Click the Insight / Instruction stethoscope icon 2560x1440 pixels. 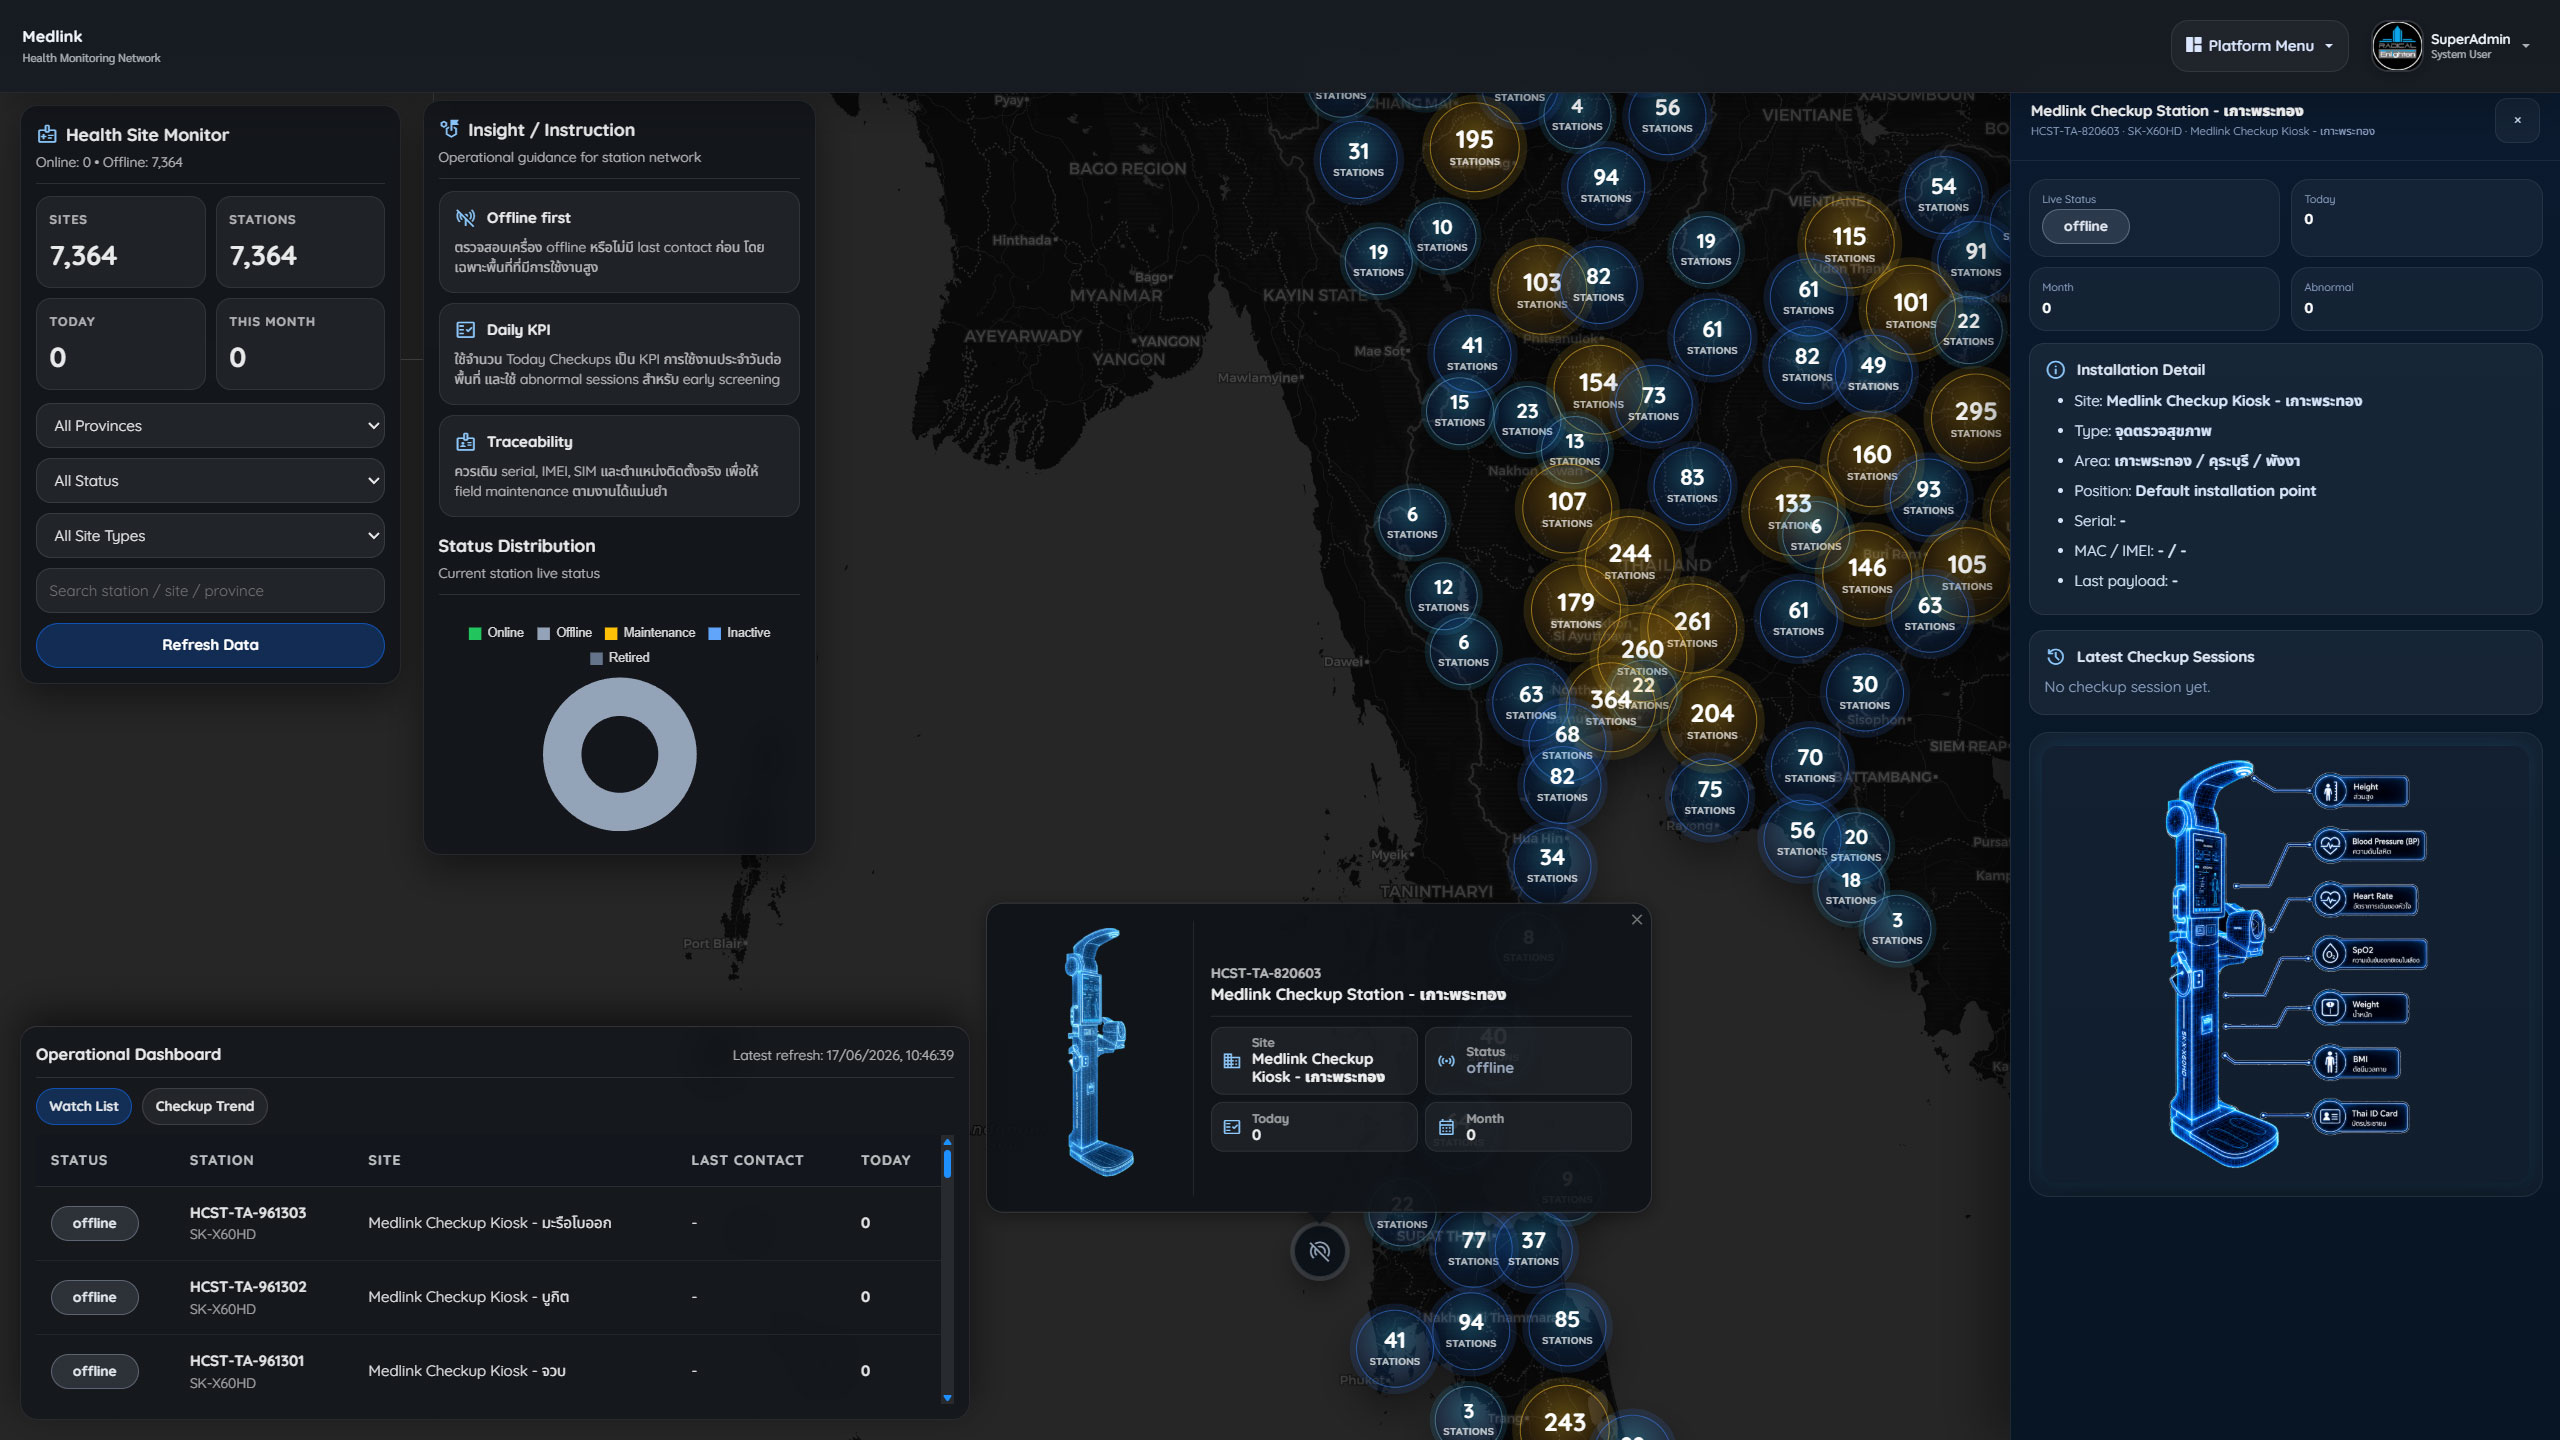coord(450,129)
